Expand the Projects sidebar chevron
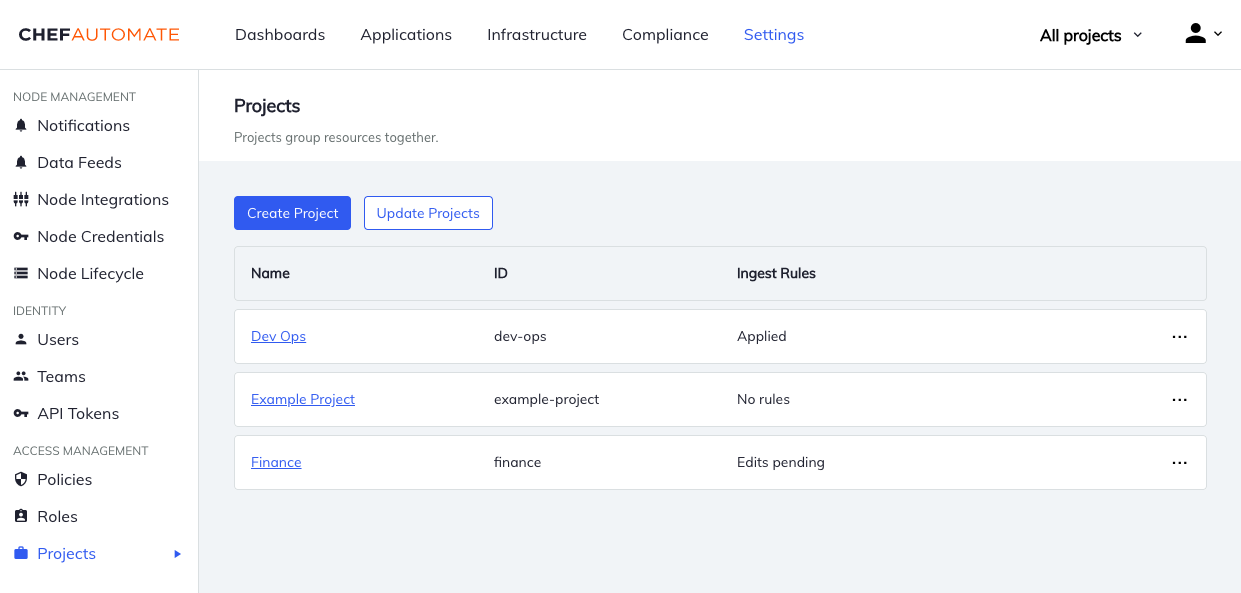 [177, 553]
